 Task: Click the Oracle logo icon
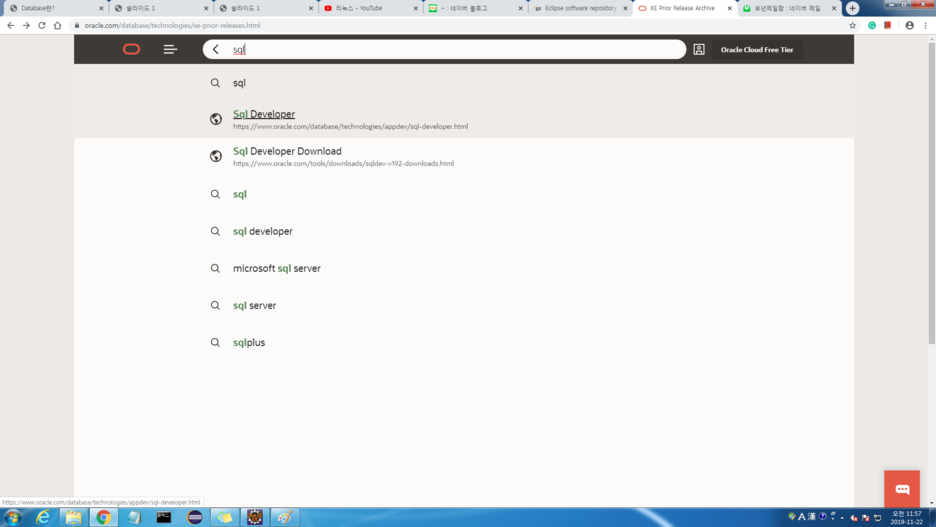131,50
